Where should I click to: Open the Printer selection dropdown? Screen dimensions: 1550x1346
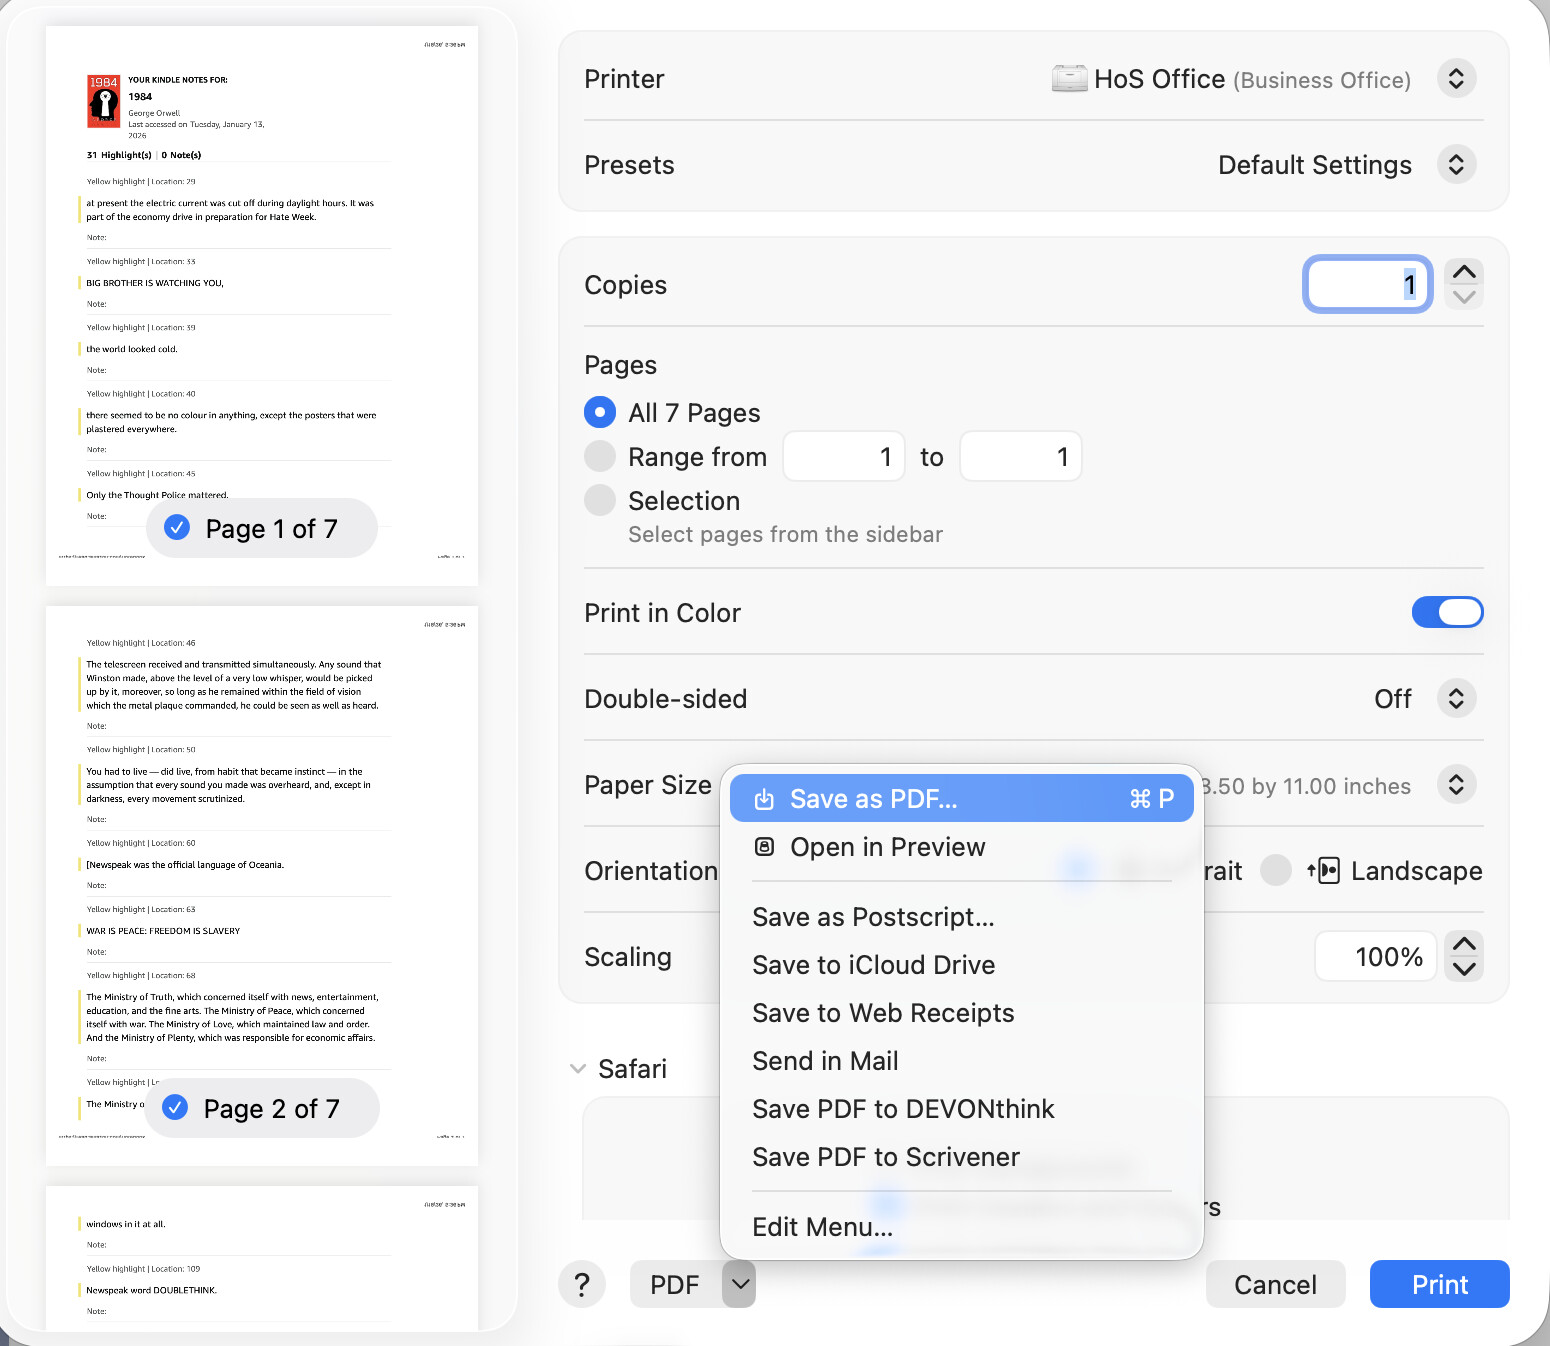pyautogui.click(x=1456, y=79)
